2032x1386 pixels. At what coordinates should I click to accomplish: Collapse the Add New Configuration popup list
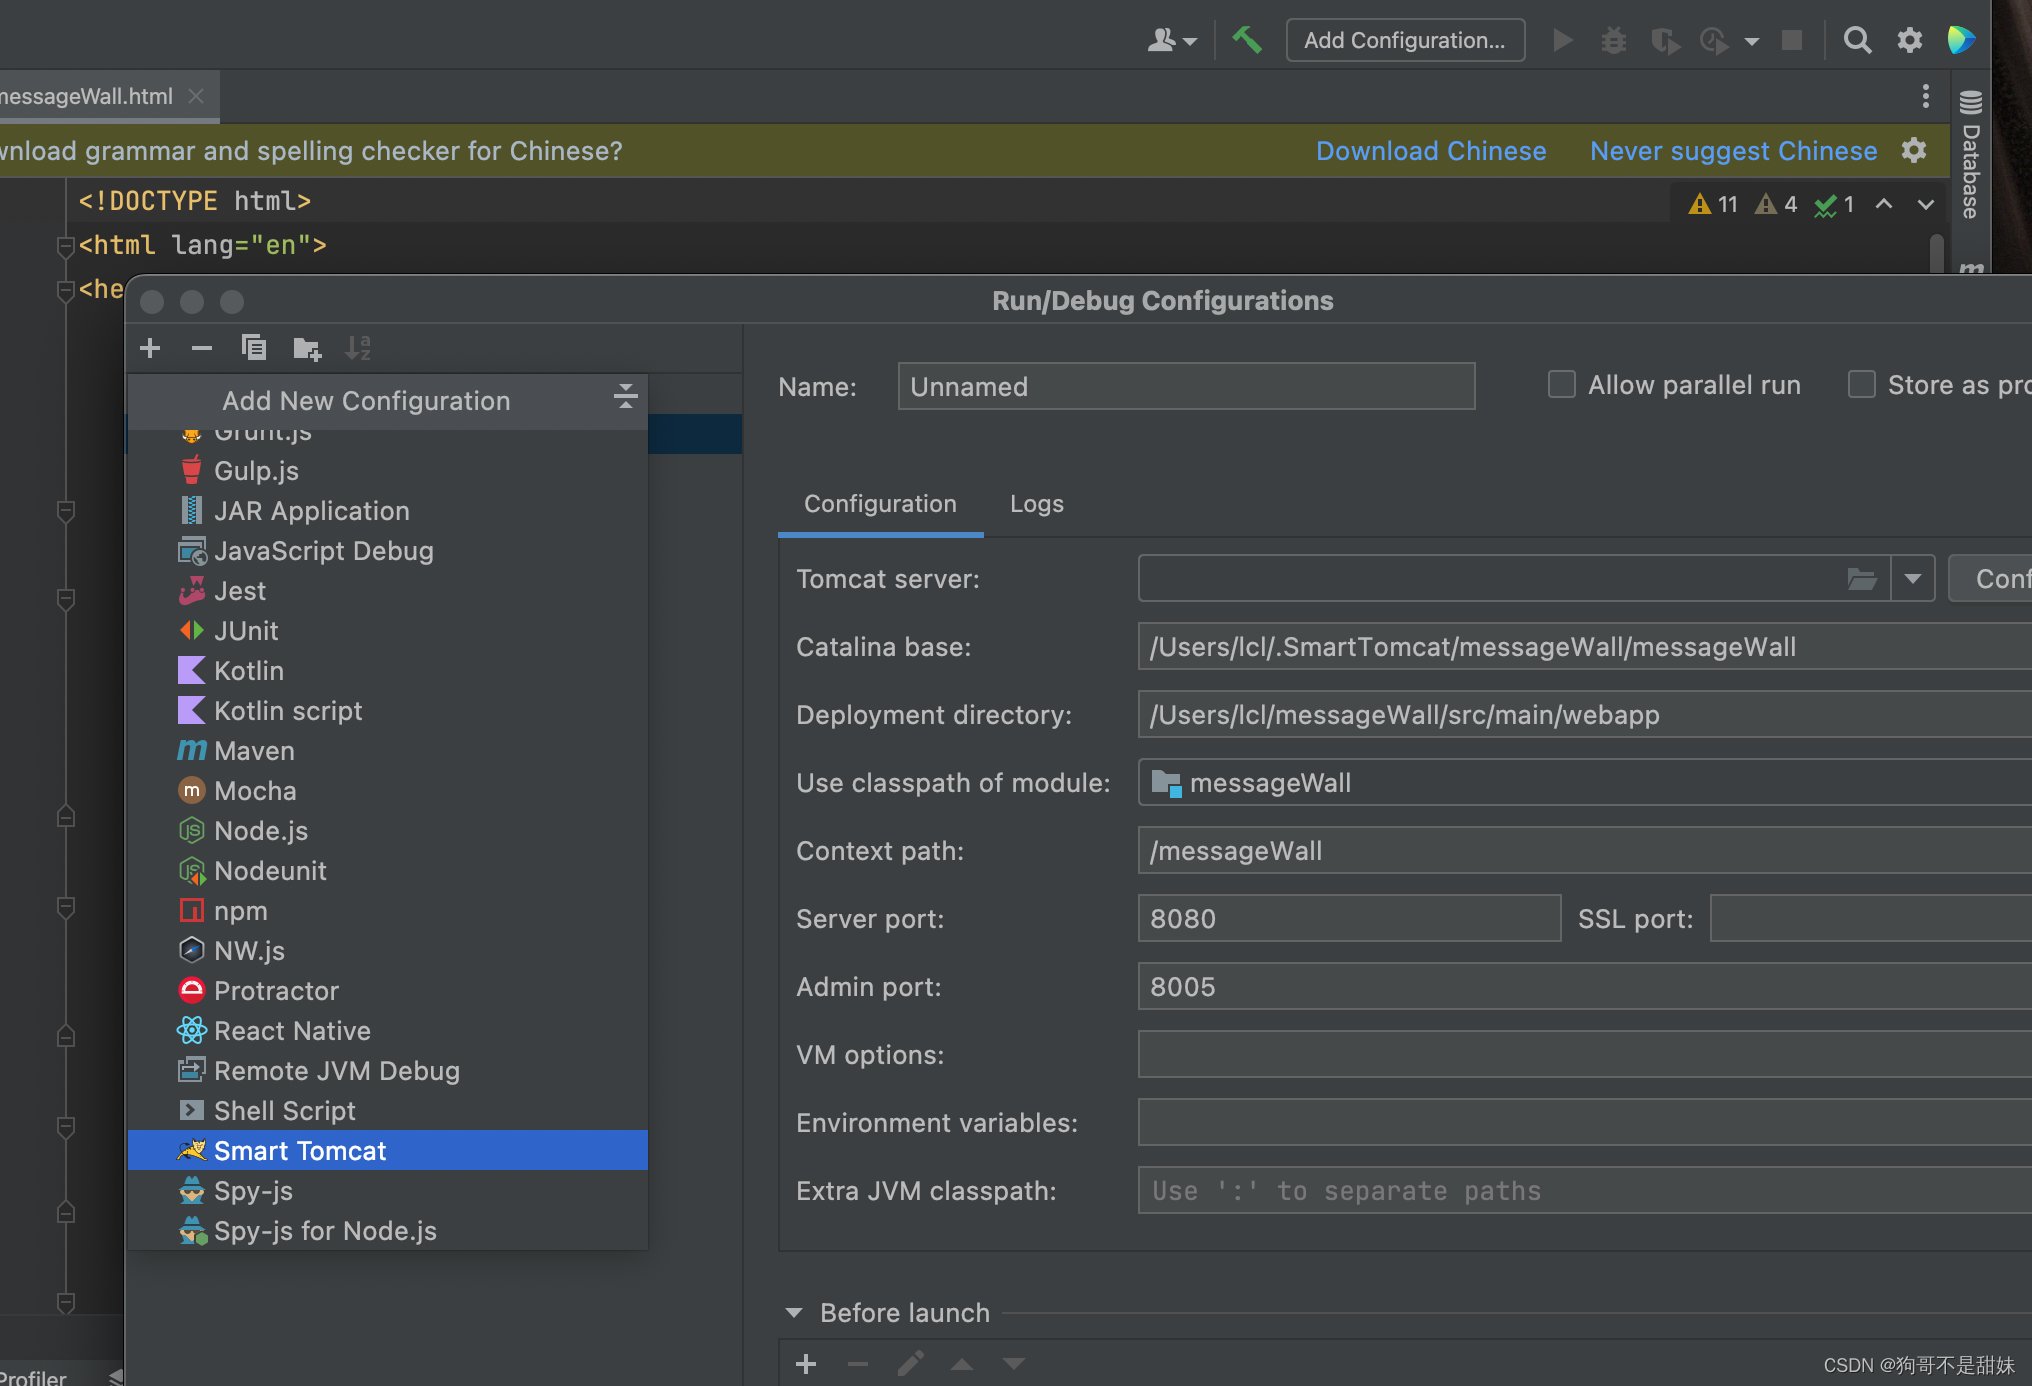tap(626, 397)
